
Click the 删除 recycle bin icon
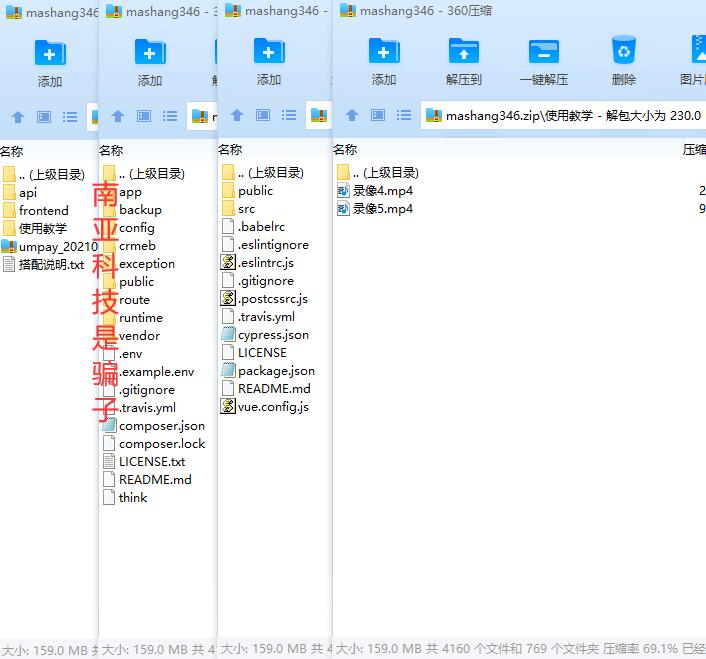click(x=623, y=51)
